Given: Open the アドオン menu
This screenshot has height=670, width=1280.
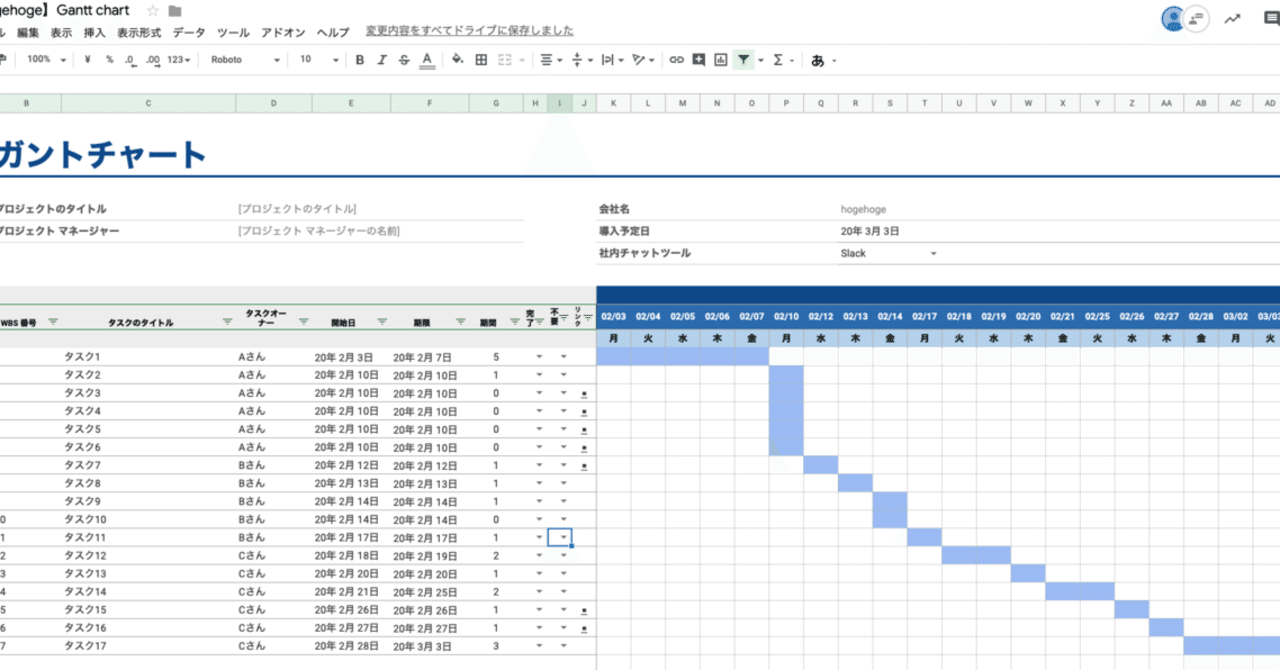Looking at the screenshot, I should (283, 32).
